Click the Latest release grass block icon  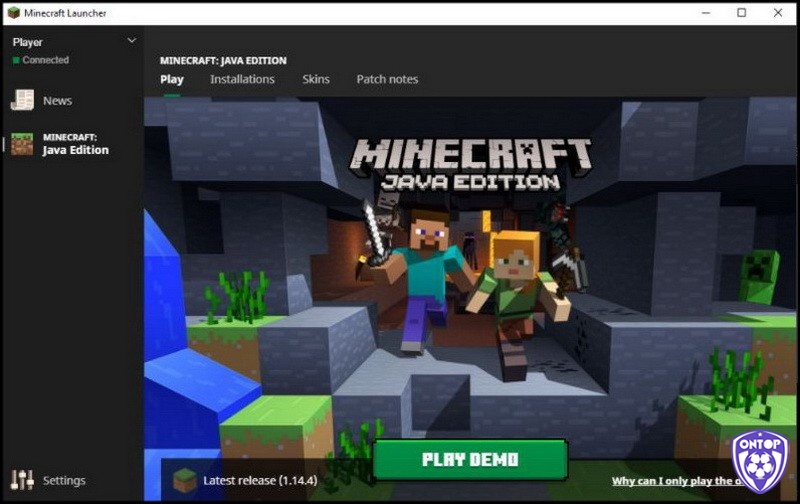pos(185,480)
